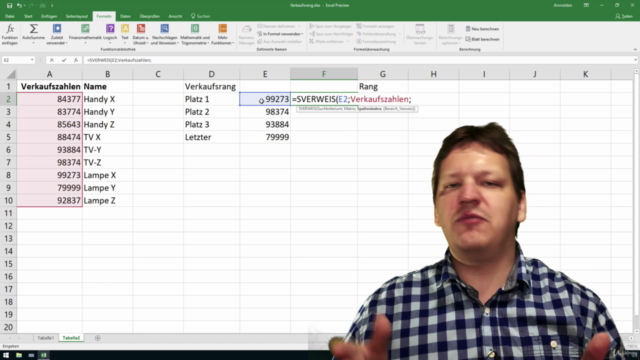Confirm formula entry with the checkmark icon

coord(64,60)
